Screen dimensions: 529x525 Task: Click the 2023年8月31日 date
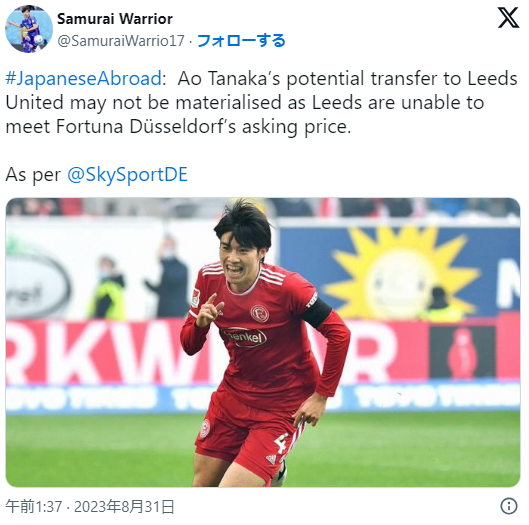pos(124,506)
